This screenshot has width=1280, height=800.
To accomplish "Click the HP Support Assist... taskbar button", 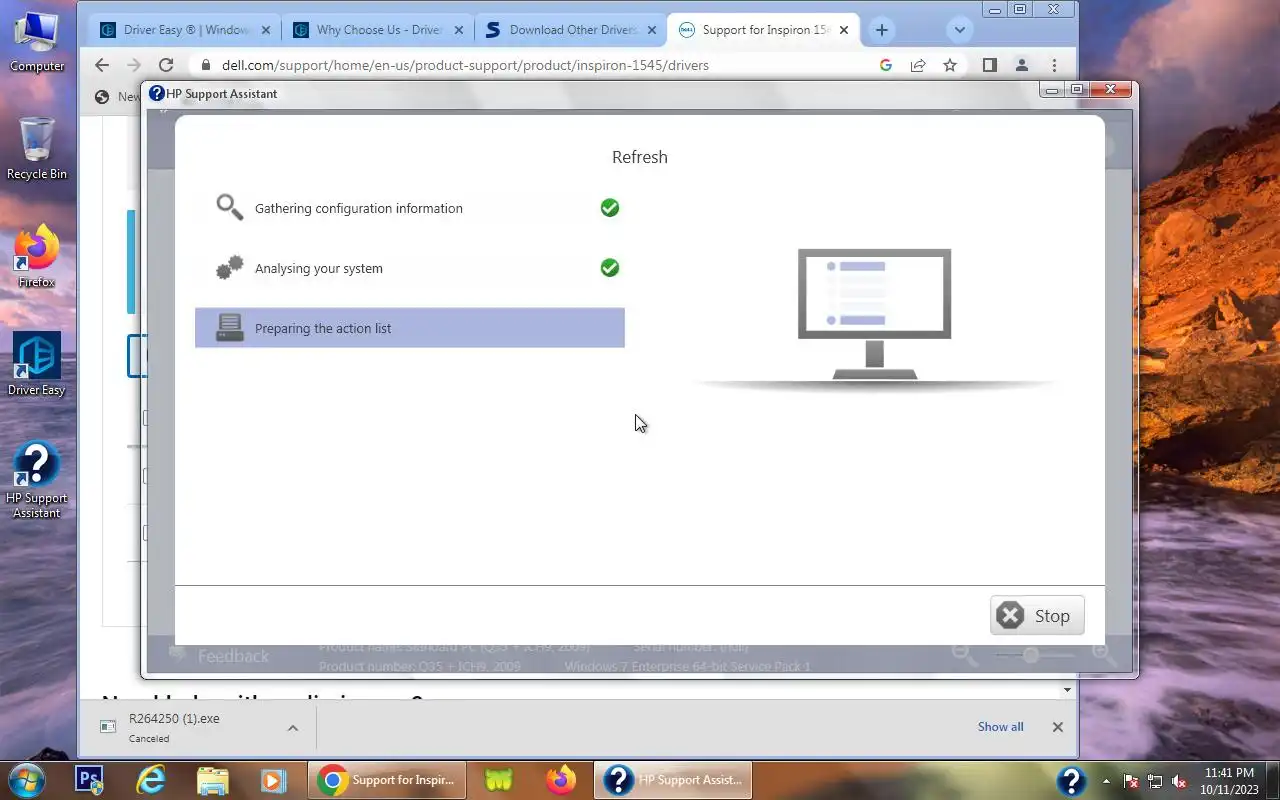I will (x=674, y=780).
